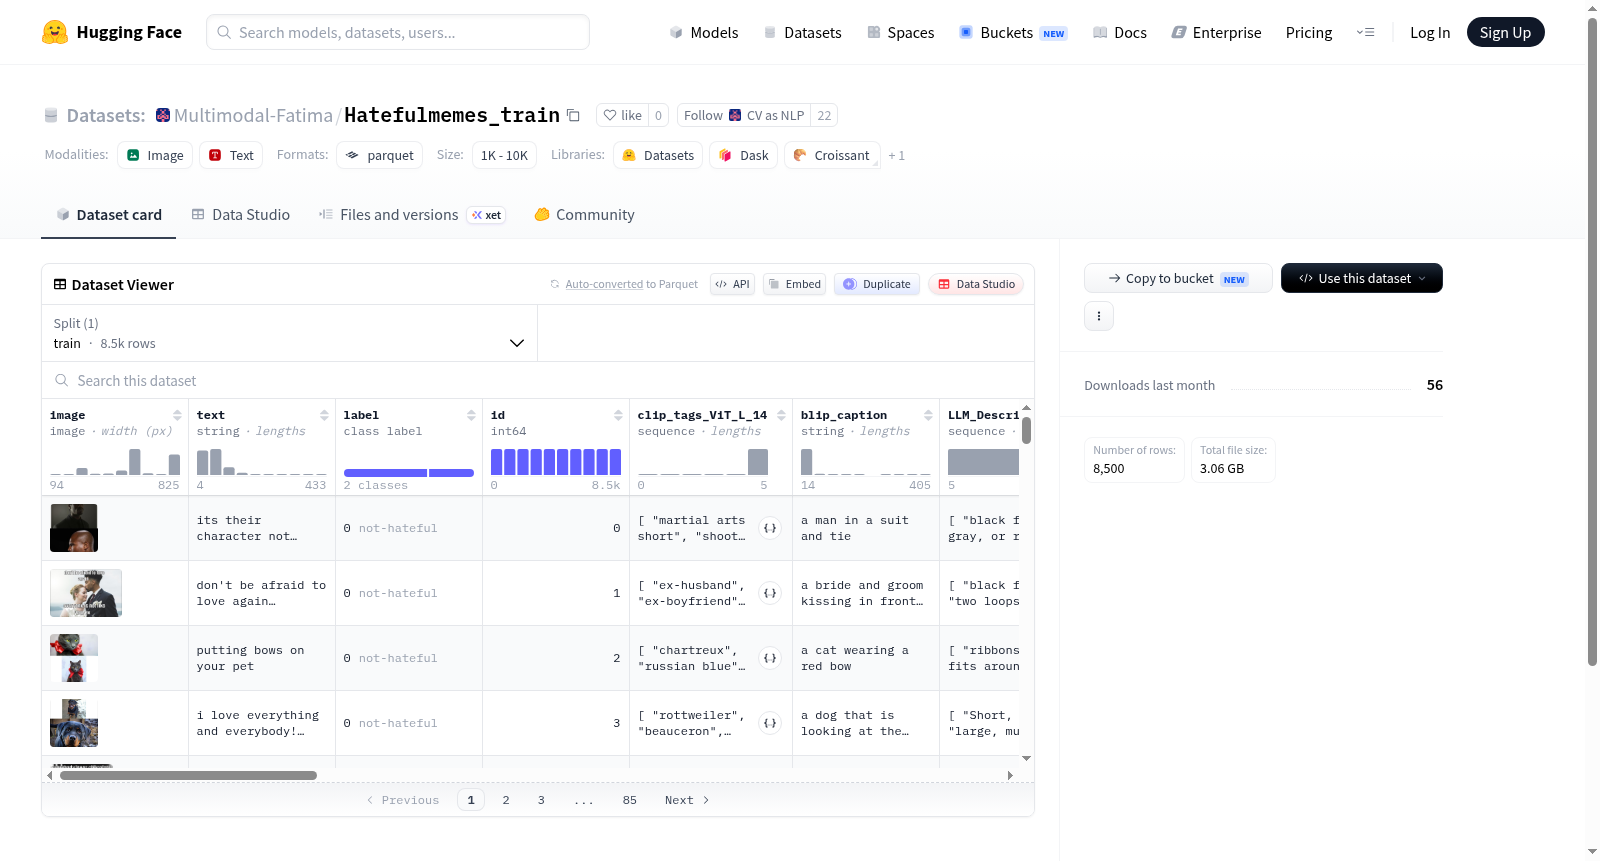Open the navigation overflow menu icon
Viewport: 1600px width, 861px height.
(1365, 32)
